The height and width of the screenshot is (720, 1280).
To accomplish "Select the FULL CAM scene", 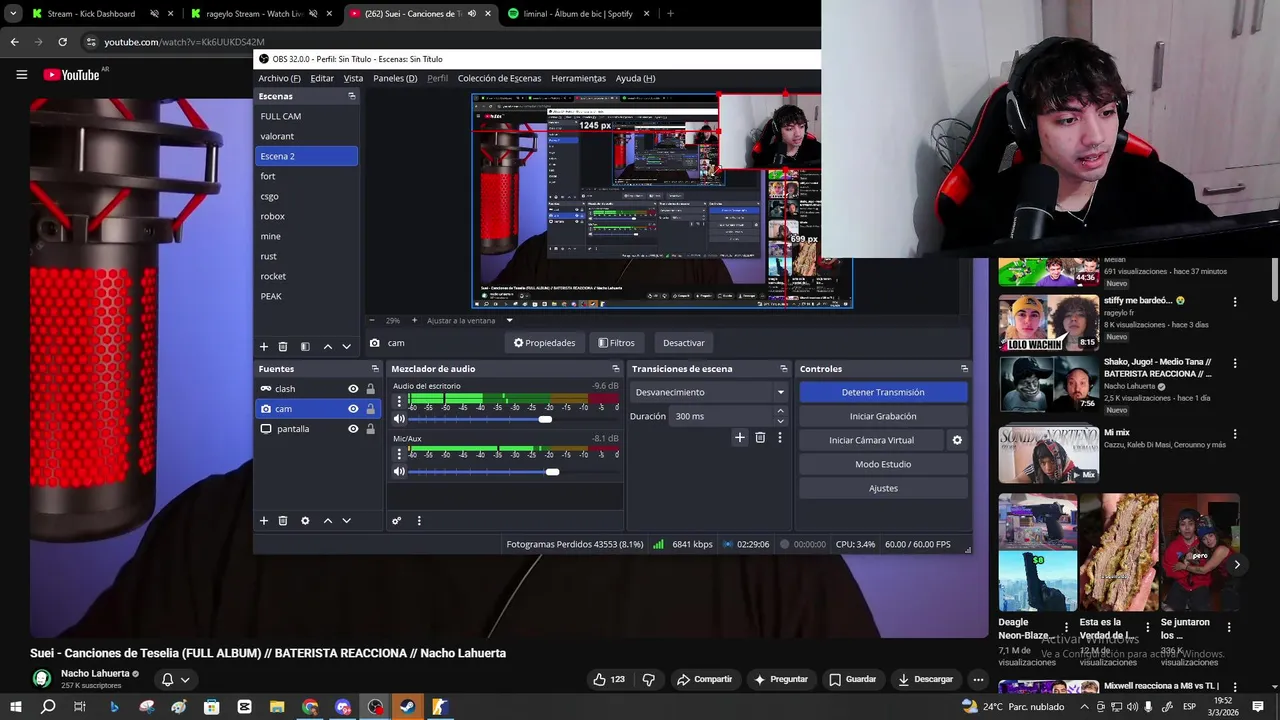I will tap(306, 116).
